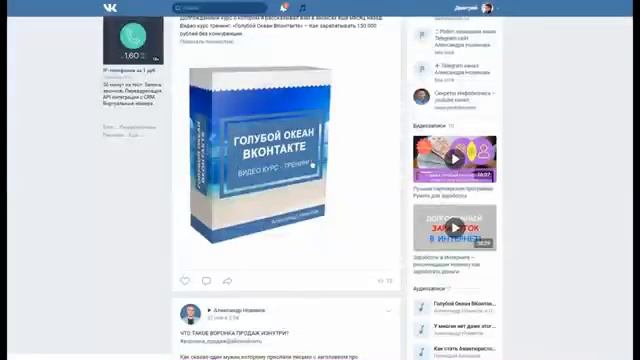
Task: Open the second post timestamp
Action: (x=223, y=318)
